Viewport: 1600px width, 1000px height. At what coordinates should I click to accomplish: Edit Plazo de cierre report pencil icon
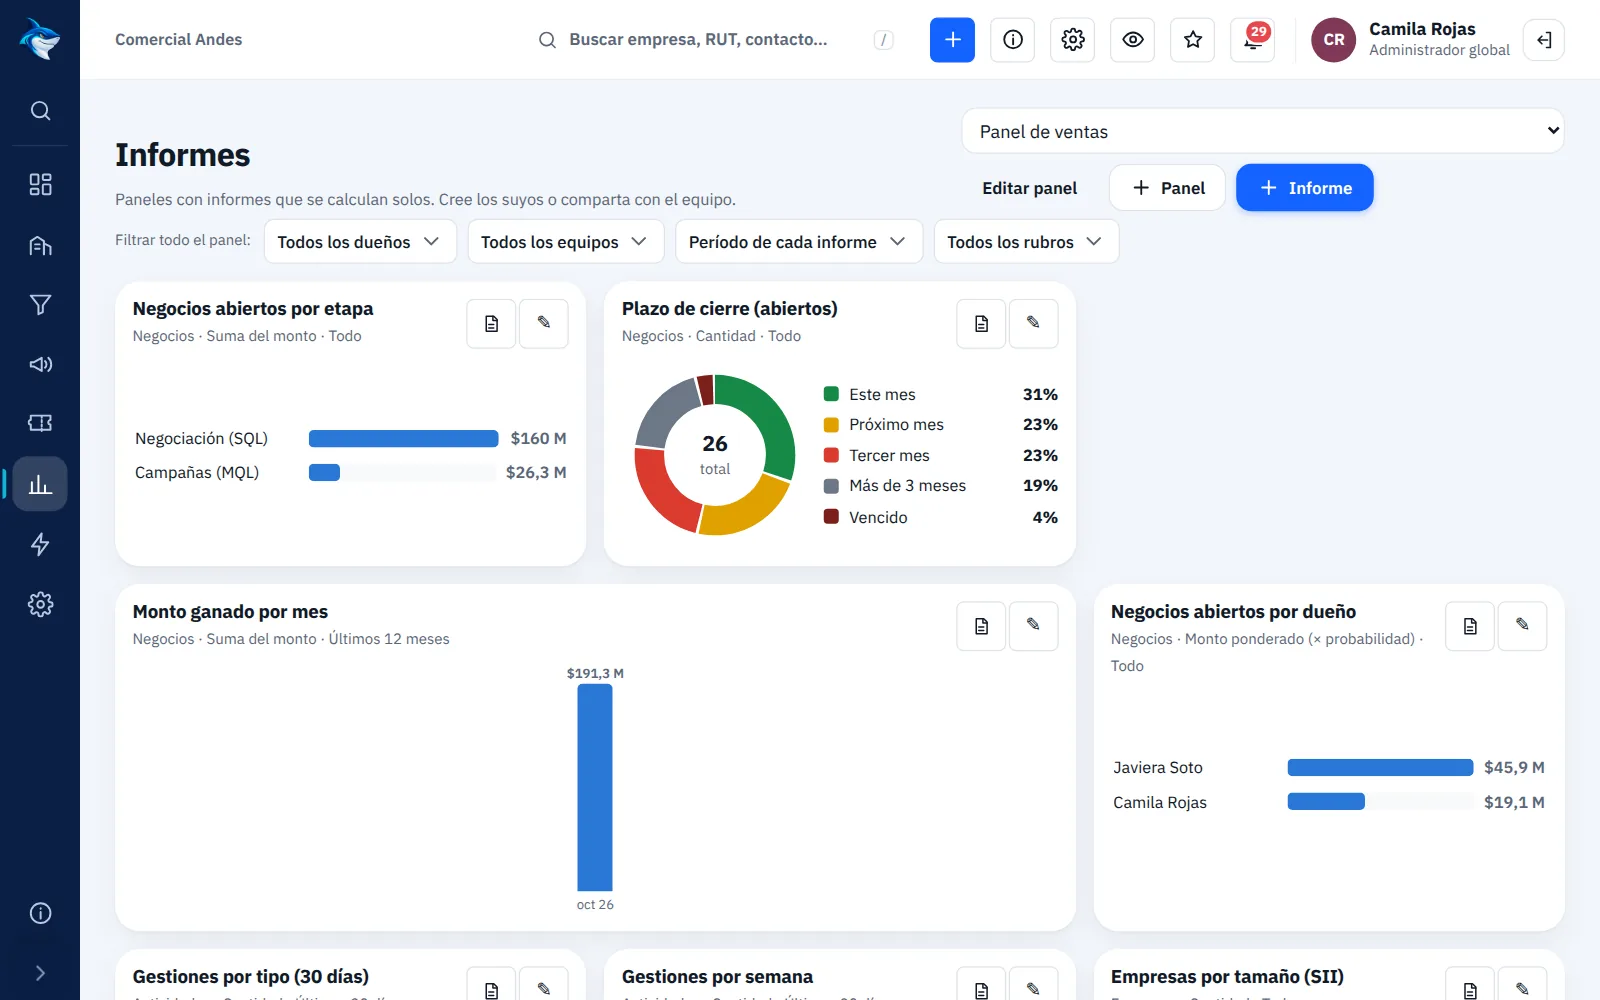pyautogui.click(x=1033, y=324)
